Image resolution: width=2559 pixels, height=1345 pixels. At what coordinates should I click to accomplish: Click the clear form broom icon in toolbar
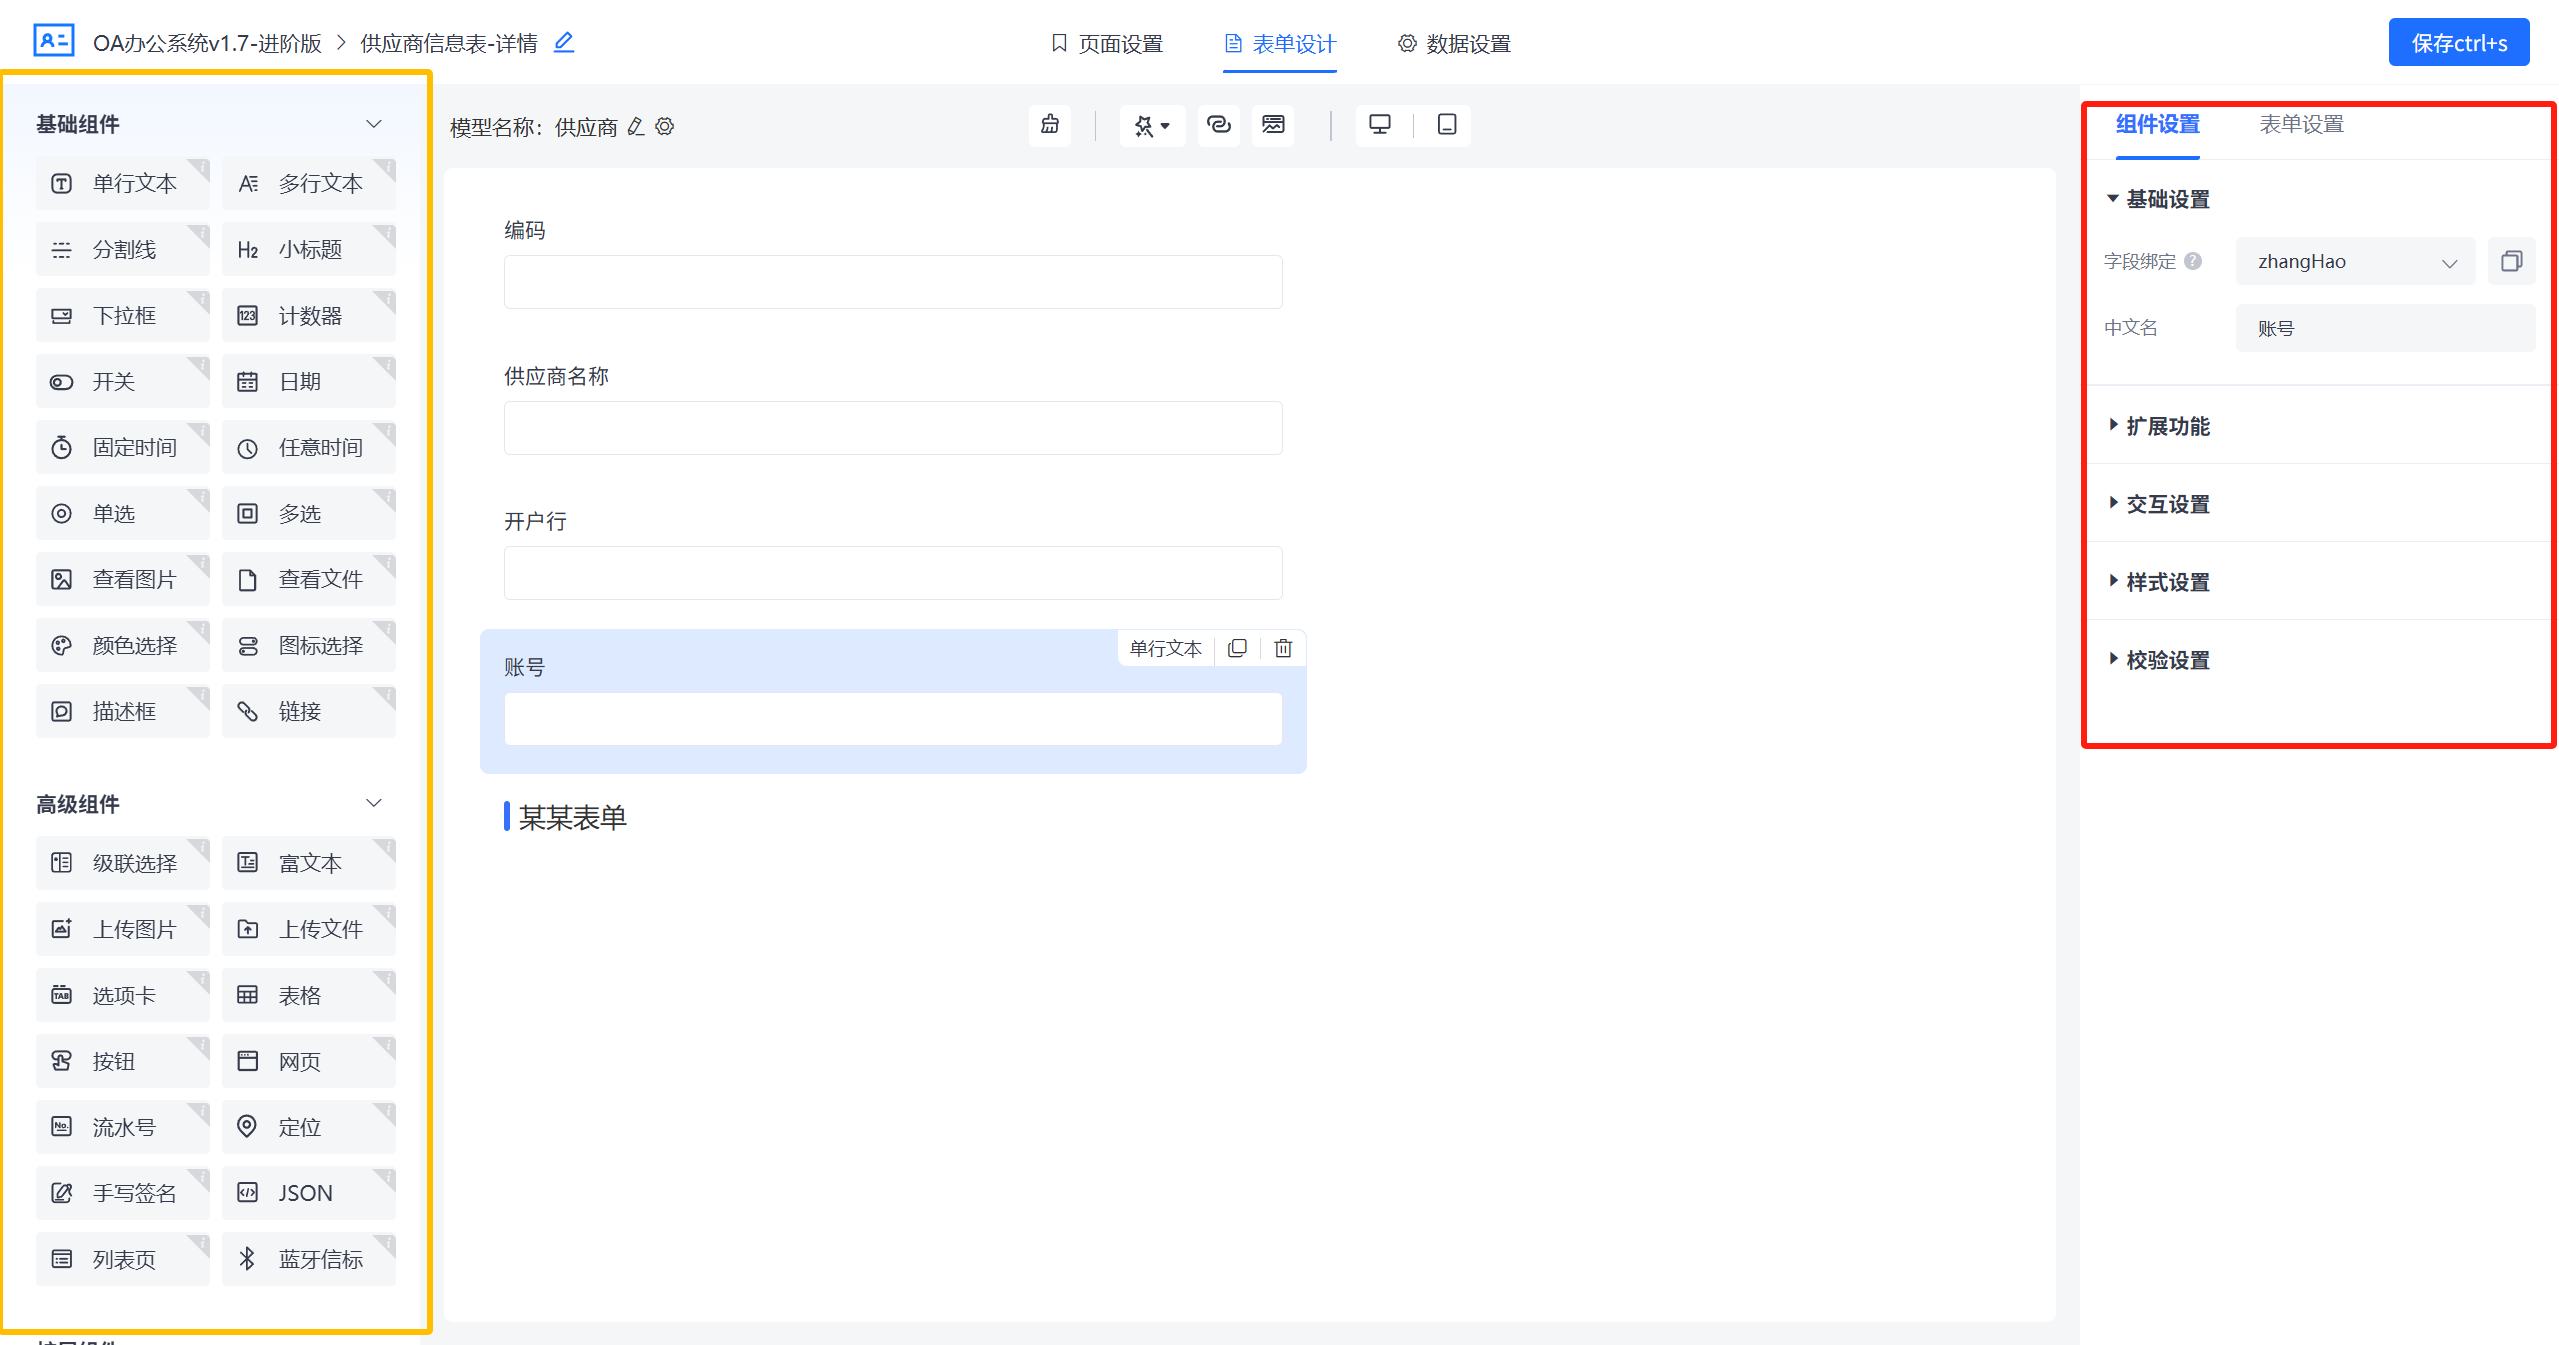(x=1049, y=125)
